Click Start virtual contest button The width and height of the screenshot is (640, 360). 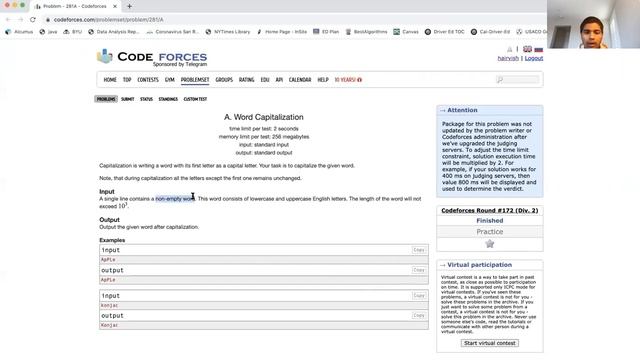click(x=489, y=343)
